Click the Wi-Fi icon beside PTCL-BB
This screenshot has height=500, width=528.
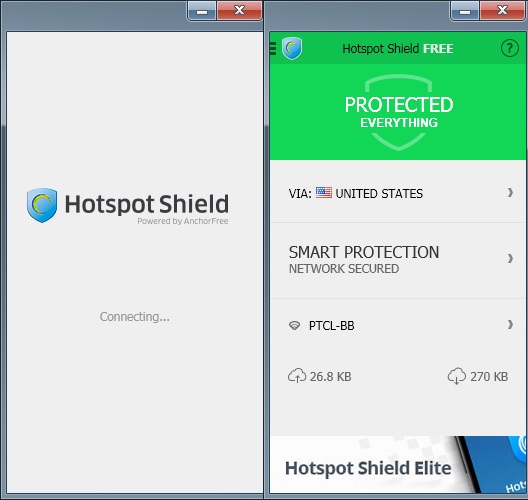[294, 325]
